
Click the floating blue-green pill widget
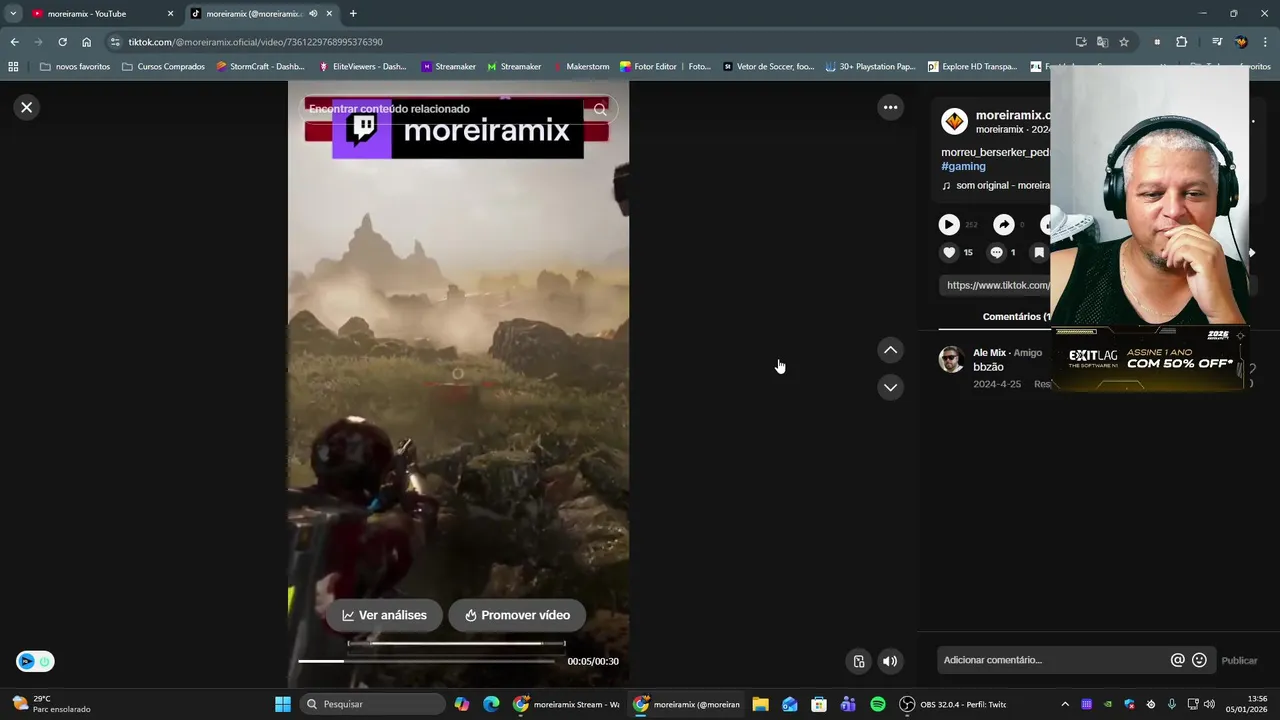click(x=35, y=661)
